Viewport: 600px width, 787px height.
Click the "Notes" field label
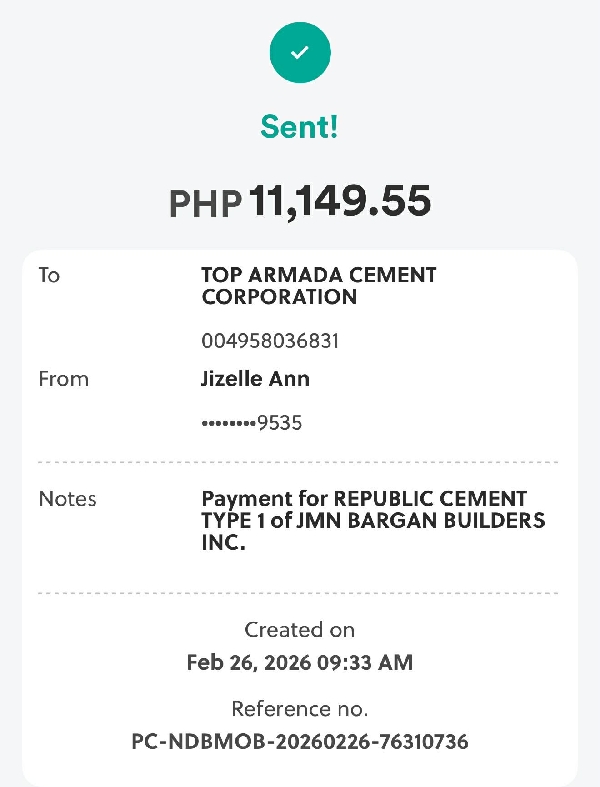coord(66,498)
